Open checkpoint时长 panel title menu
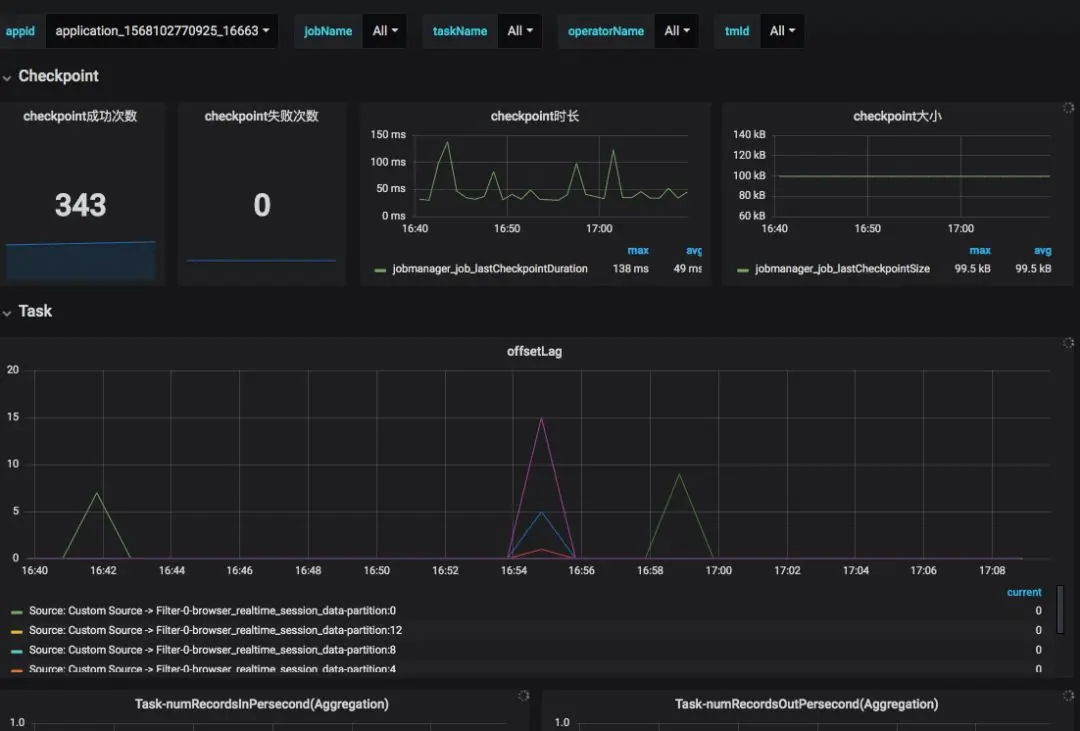 coord(534,116)
